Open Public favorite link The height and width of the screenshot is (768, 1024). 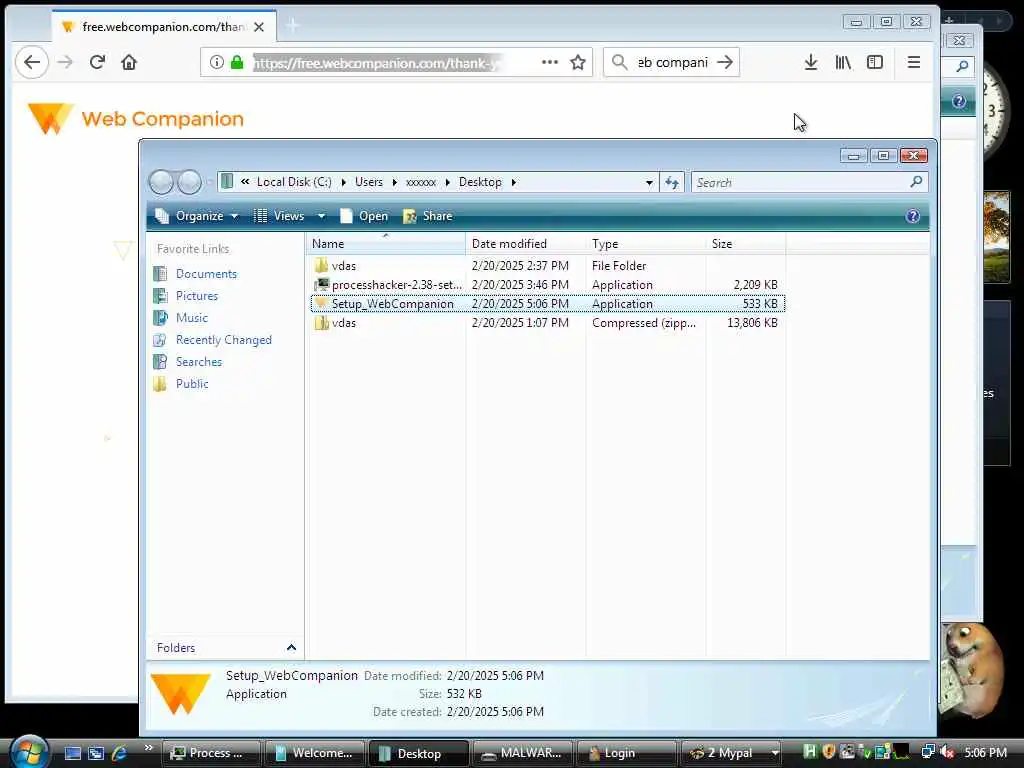click(192, 384)
